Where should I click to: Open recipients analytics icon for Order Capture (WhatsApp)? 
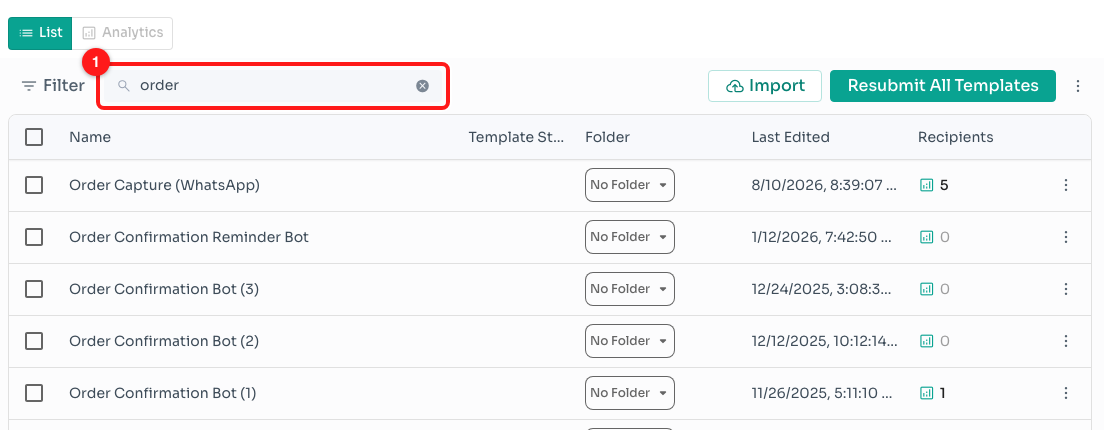[x=927, y=185]
